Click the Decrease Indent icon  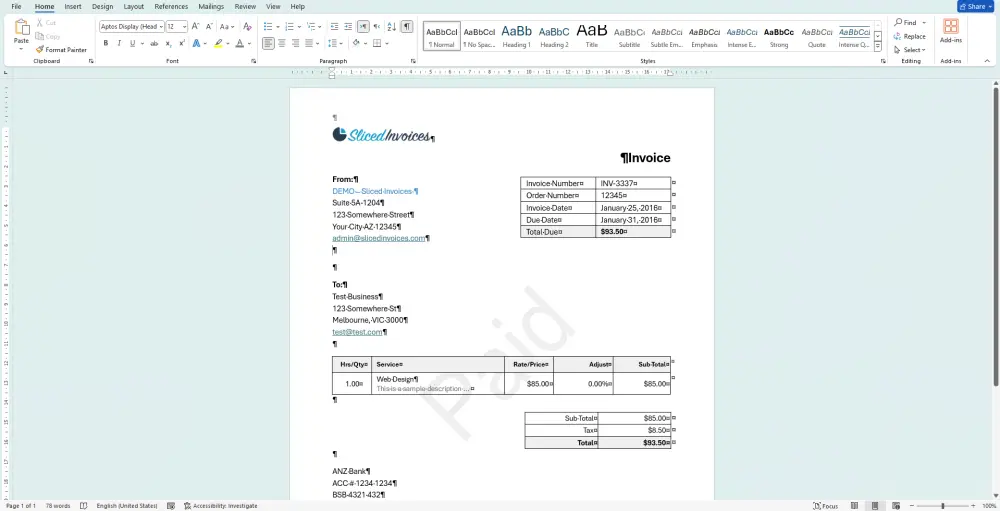tap(335, 27)
